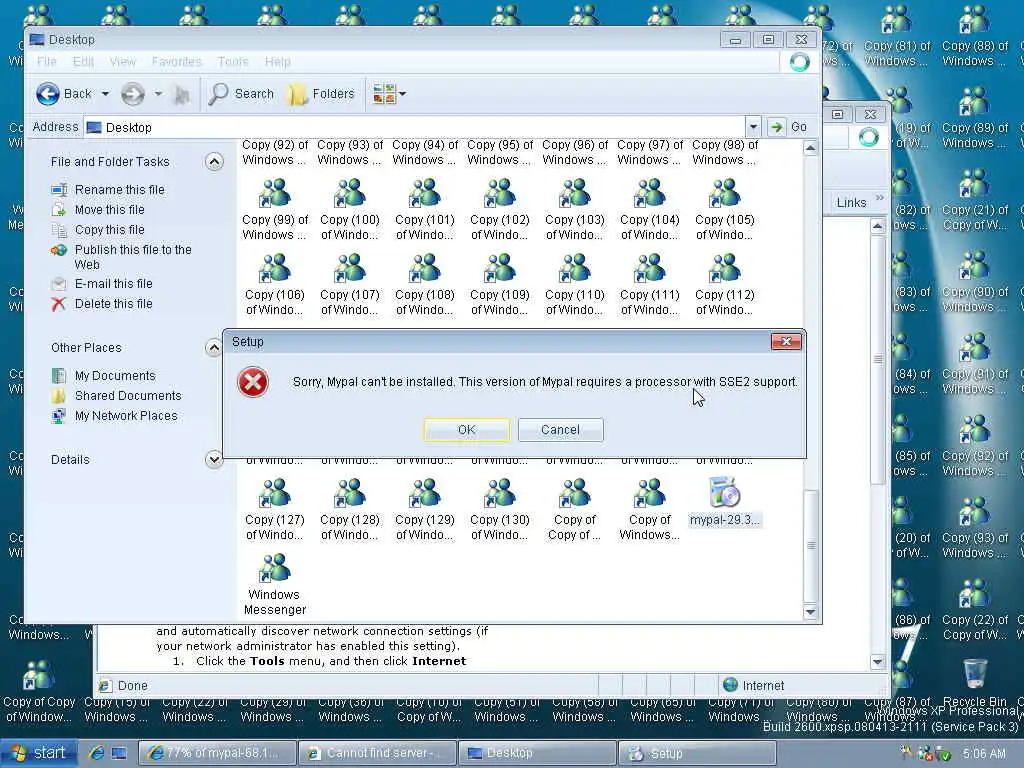
Task: Open the Edit menu
Action: point(83,61)
